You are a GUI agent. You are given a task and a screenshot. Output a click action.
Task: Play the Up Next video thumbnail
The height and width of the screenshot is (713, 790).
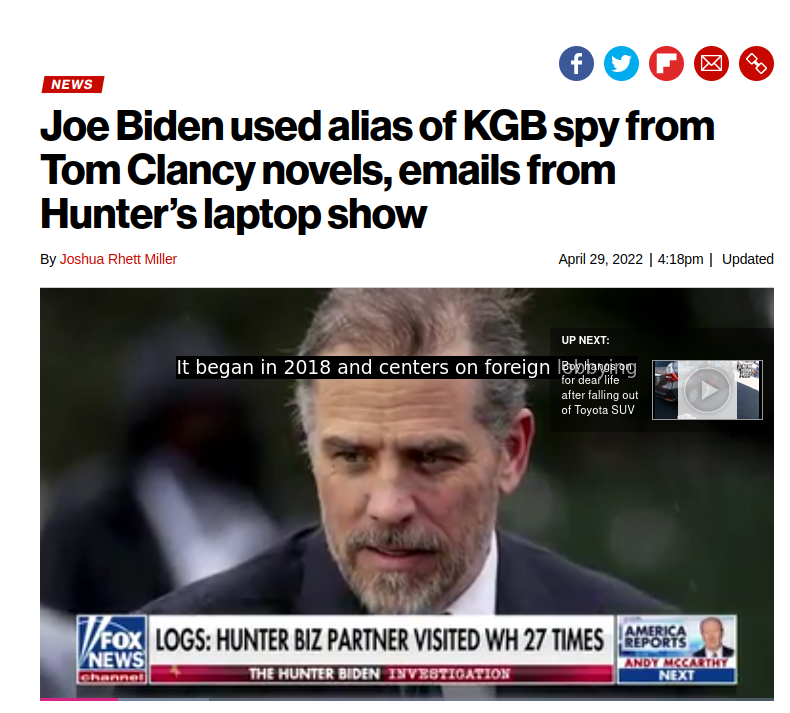point(707,390)
